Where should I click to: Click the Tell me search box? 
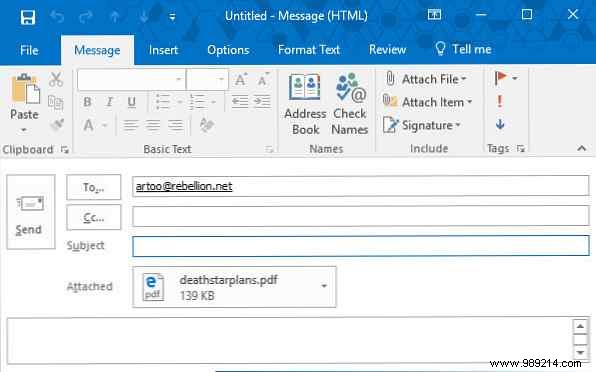[463, 49]
